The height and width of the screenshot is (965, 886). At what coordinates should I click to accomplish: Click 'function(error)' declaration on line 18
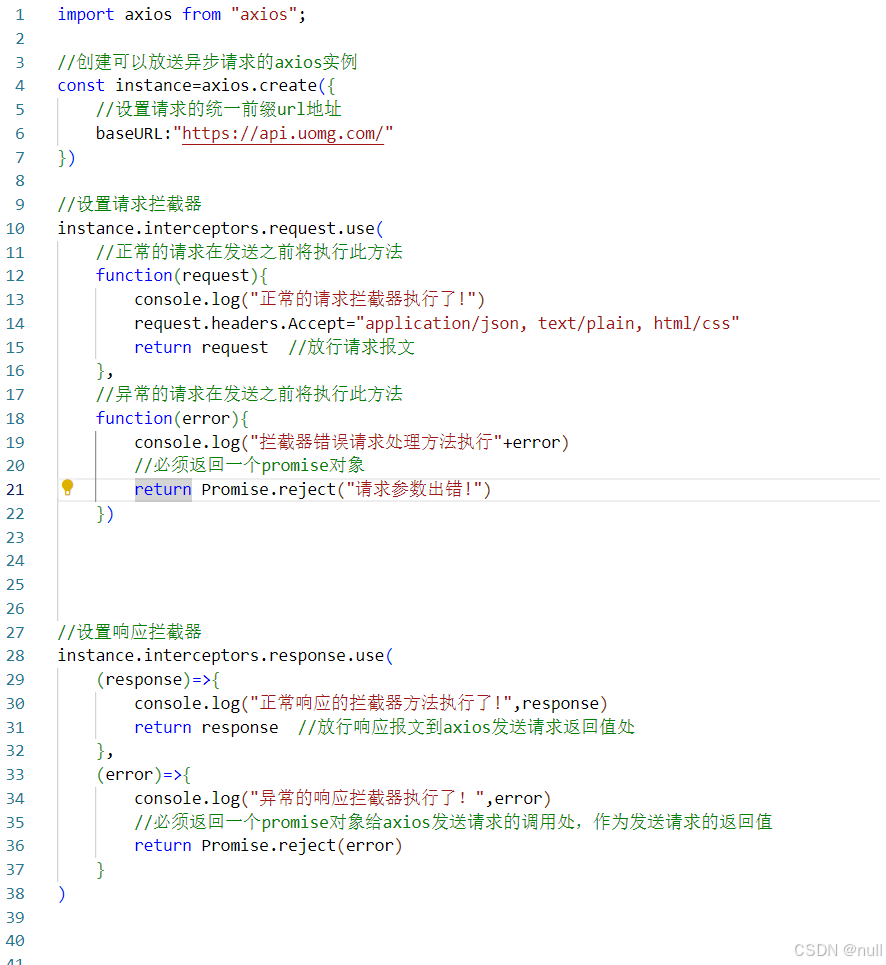tap(167, 418)
